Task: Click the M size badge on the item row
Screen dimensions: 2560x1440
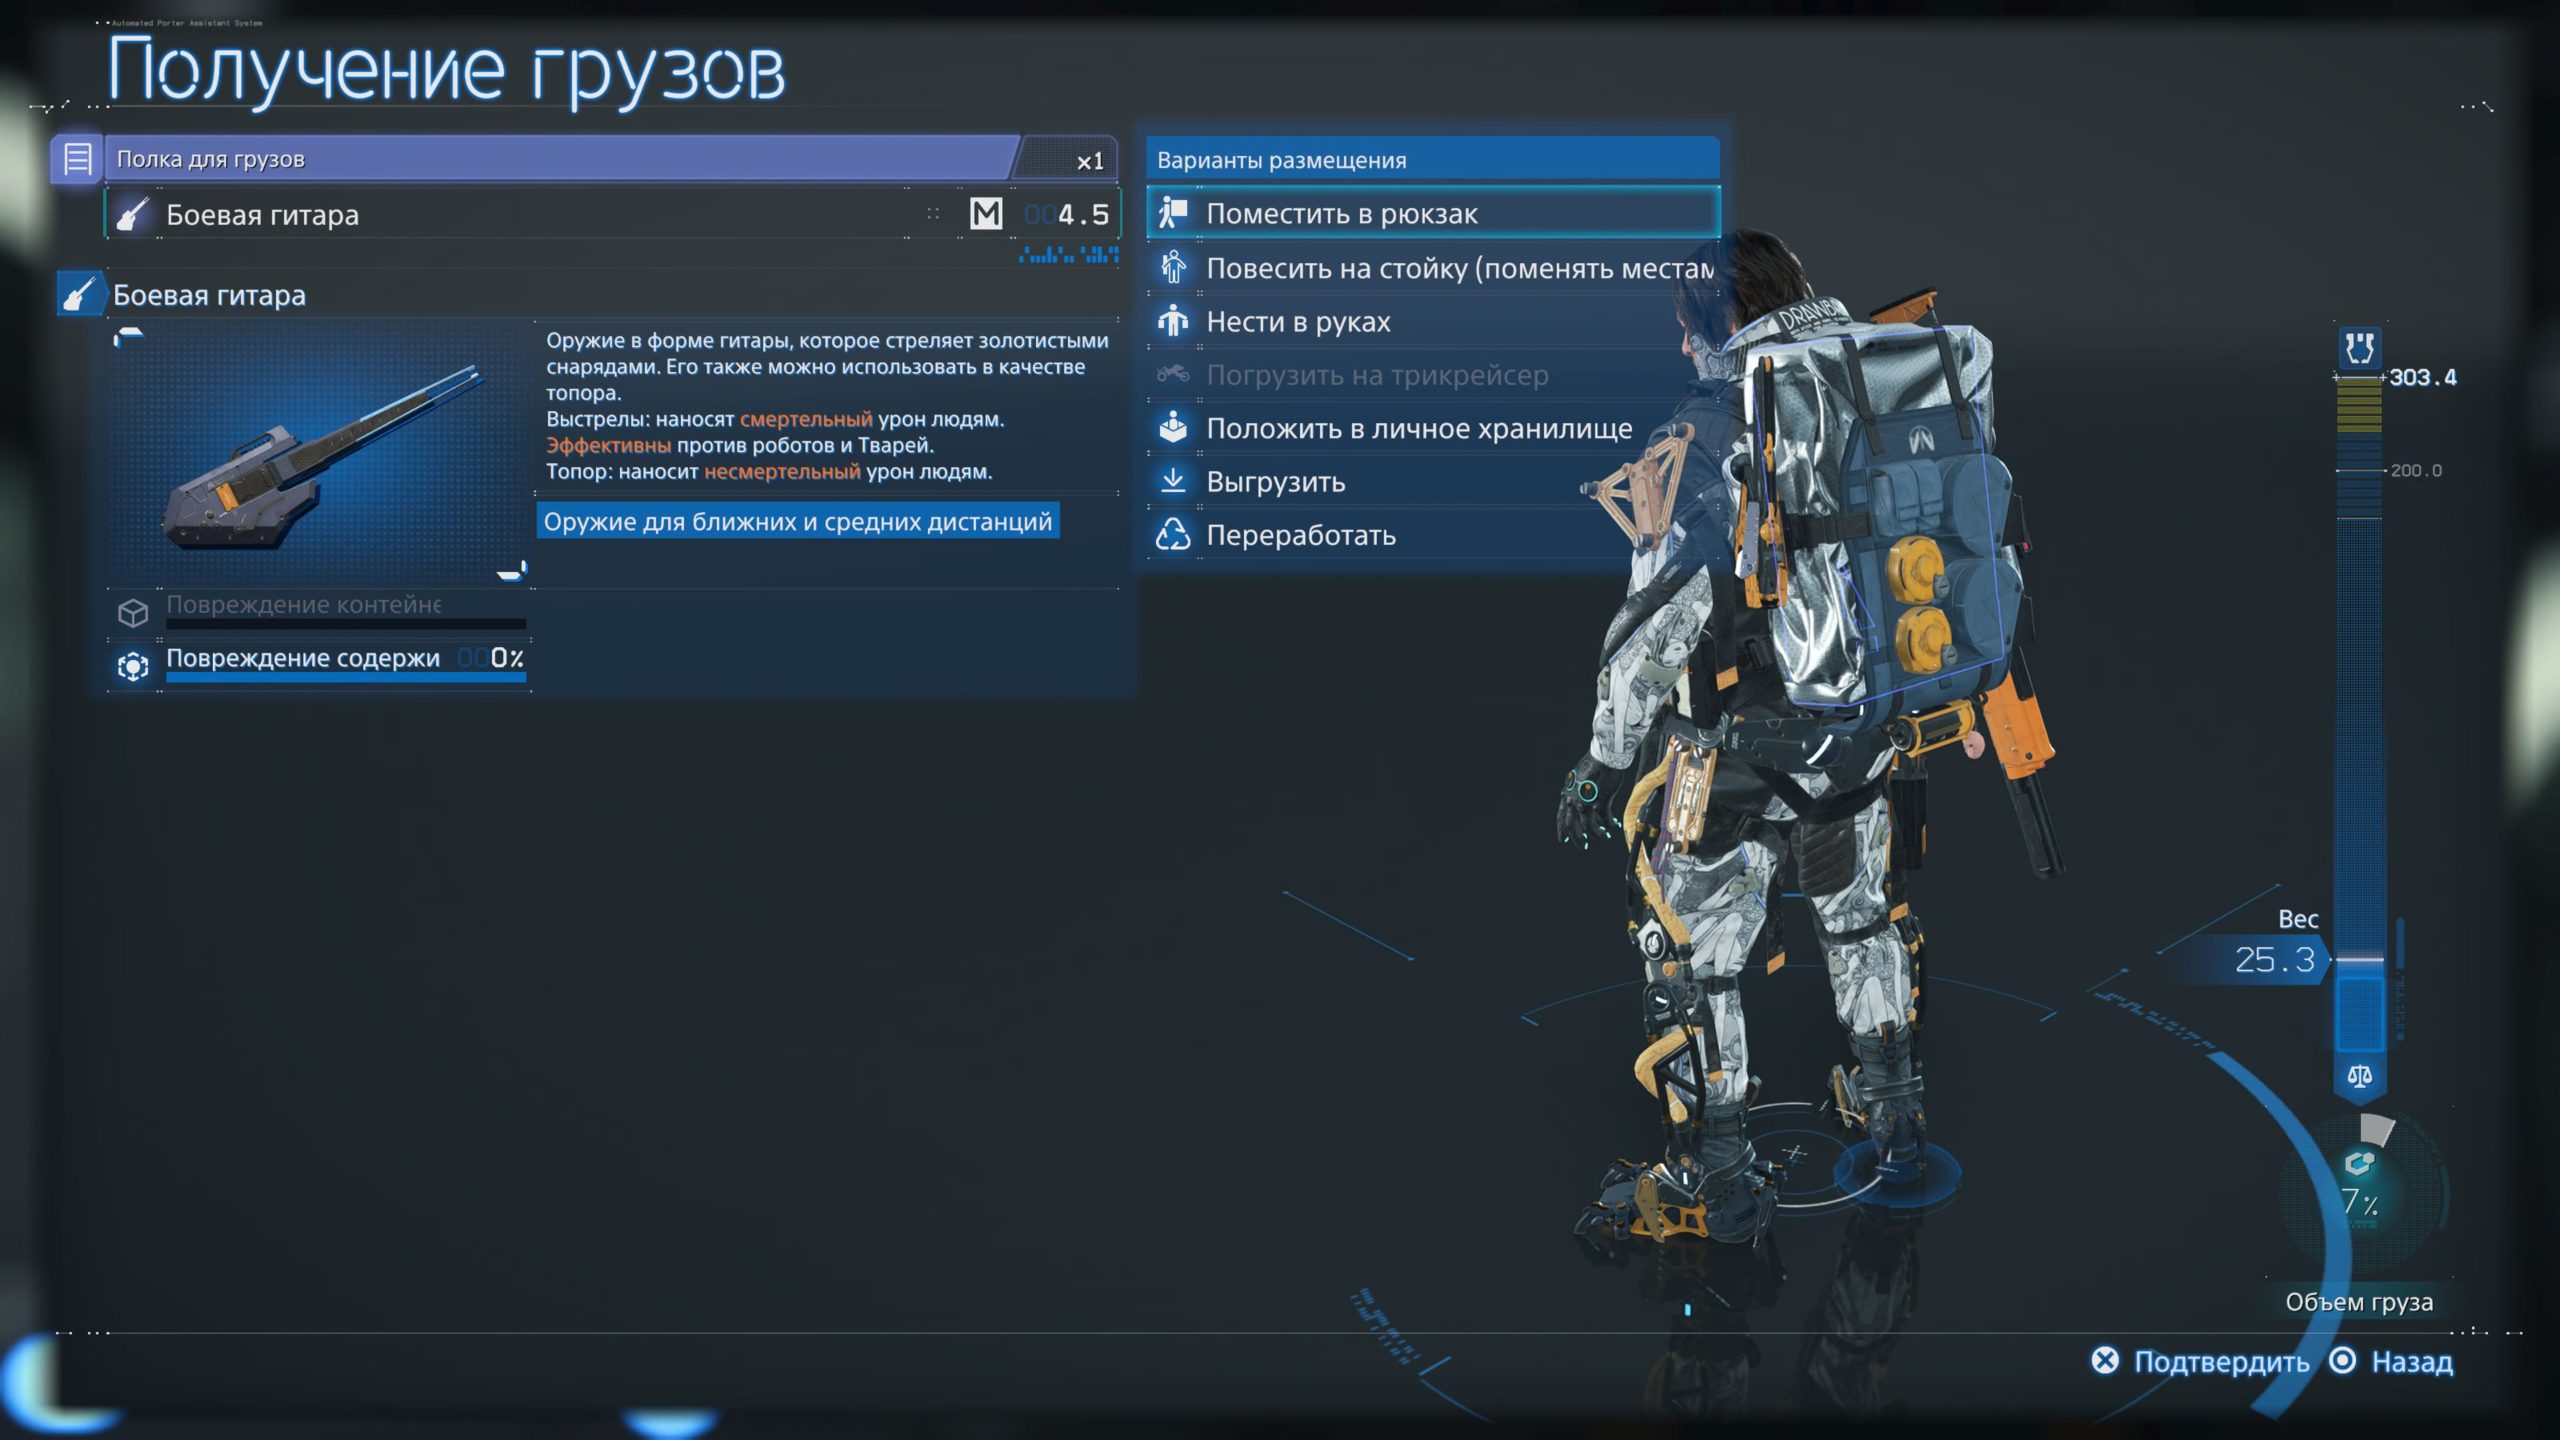Action: pyautogui.click(x=986, y=213)
